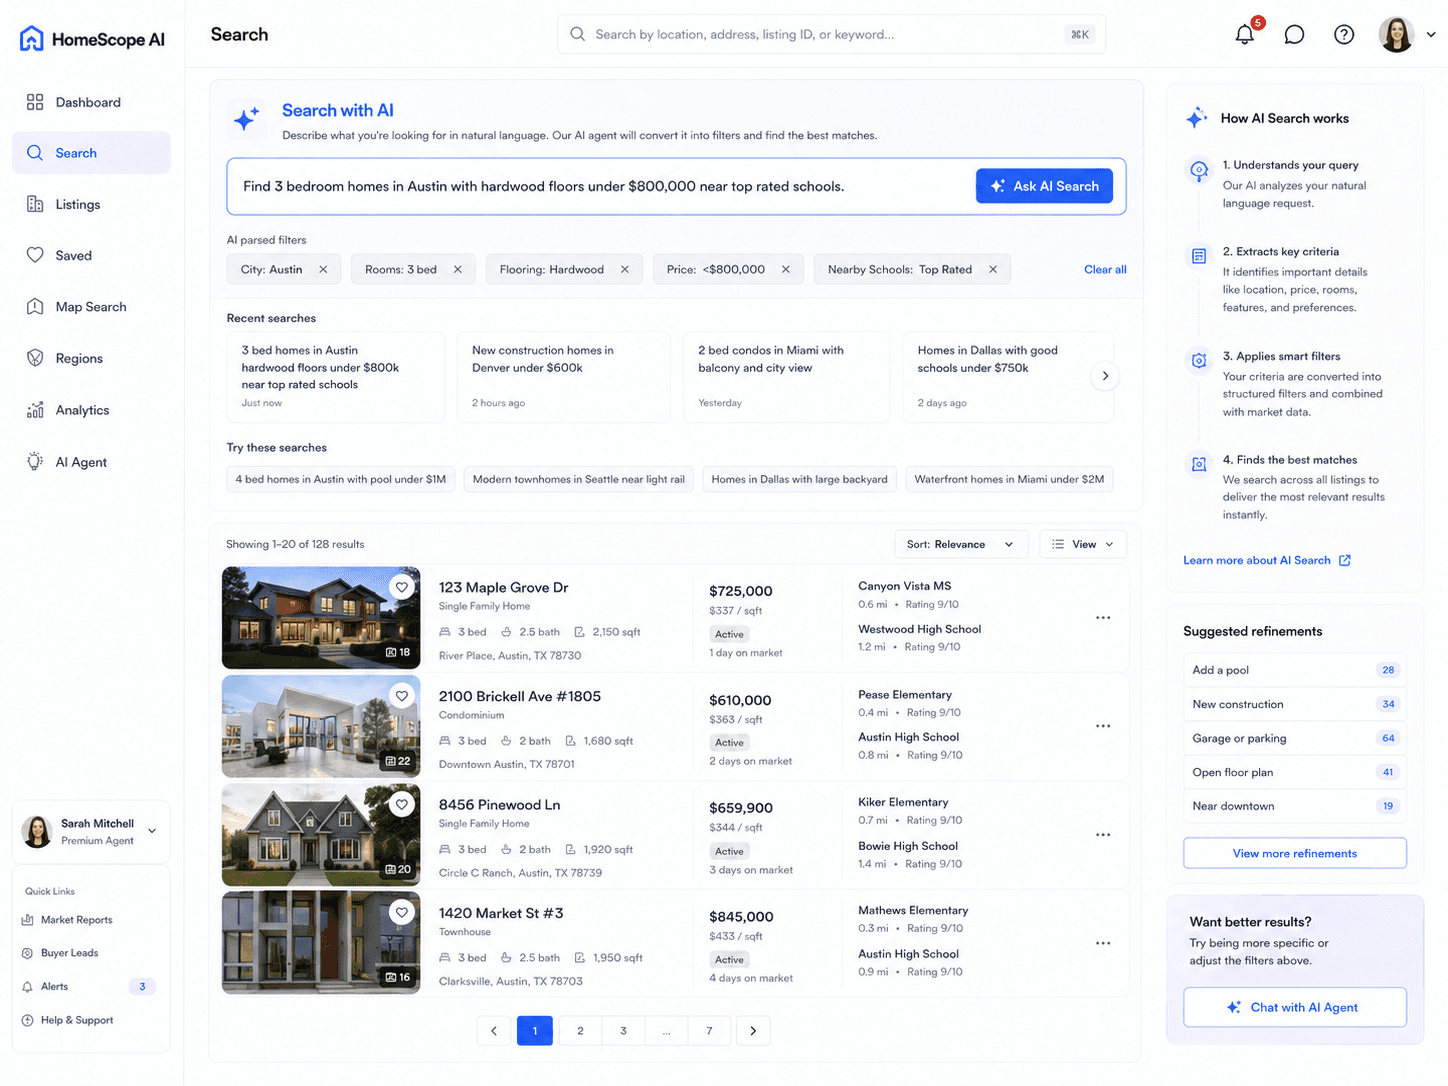Go to the previous results page arrow

[x=494, y=1031]
